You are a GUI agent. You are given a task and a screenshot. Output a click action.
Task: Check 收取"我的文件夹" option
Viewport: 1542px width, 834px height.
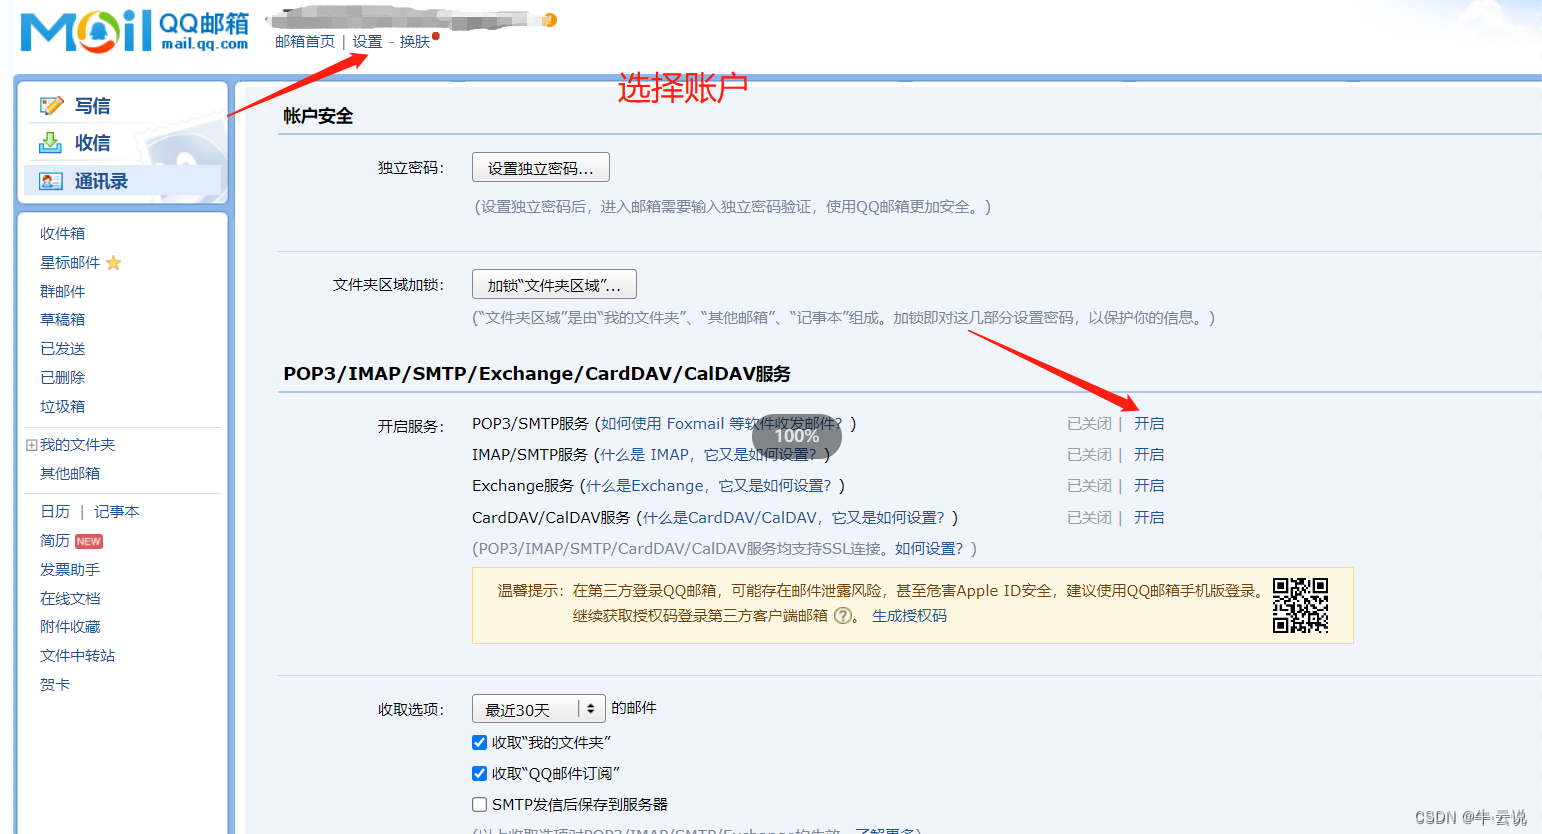pos(479,742)
